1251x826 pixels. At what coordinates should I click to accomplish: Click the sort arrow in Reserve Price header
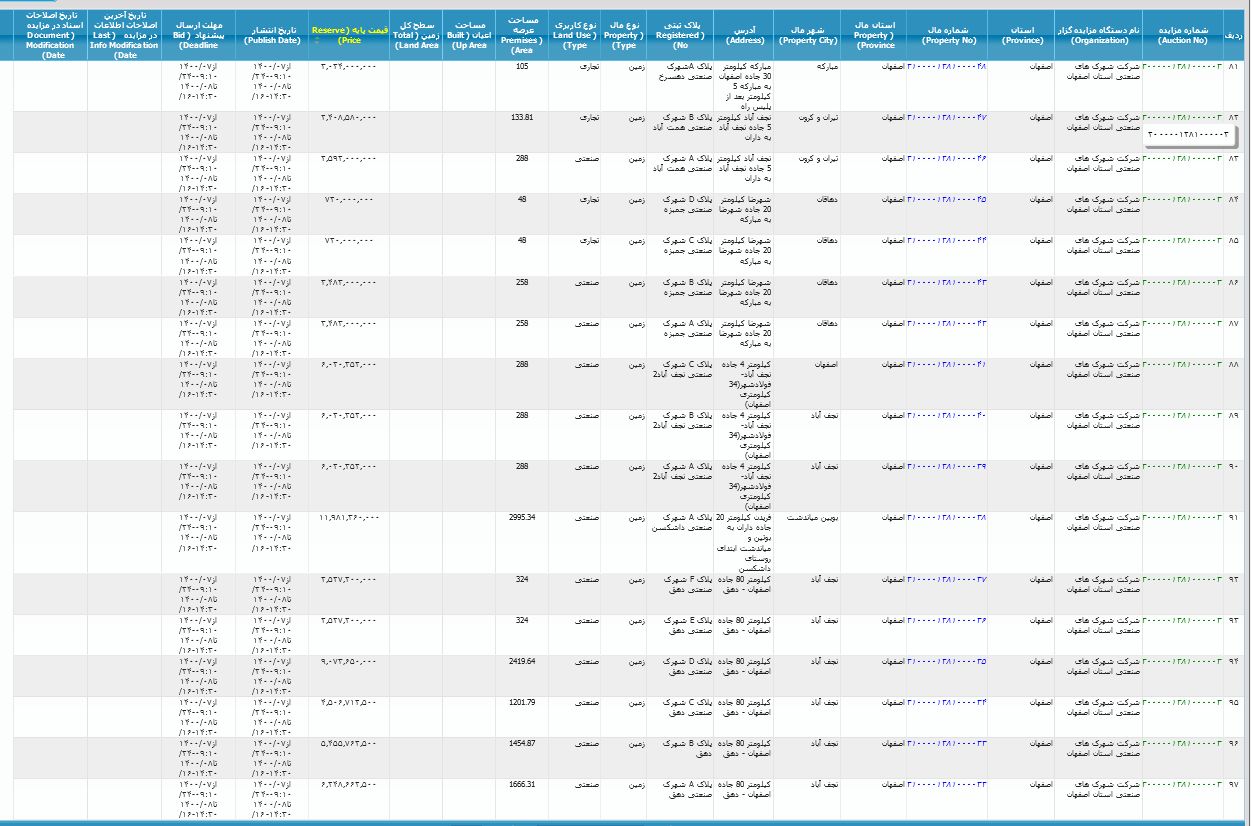(316, 42)
